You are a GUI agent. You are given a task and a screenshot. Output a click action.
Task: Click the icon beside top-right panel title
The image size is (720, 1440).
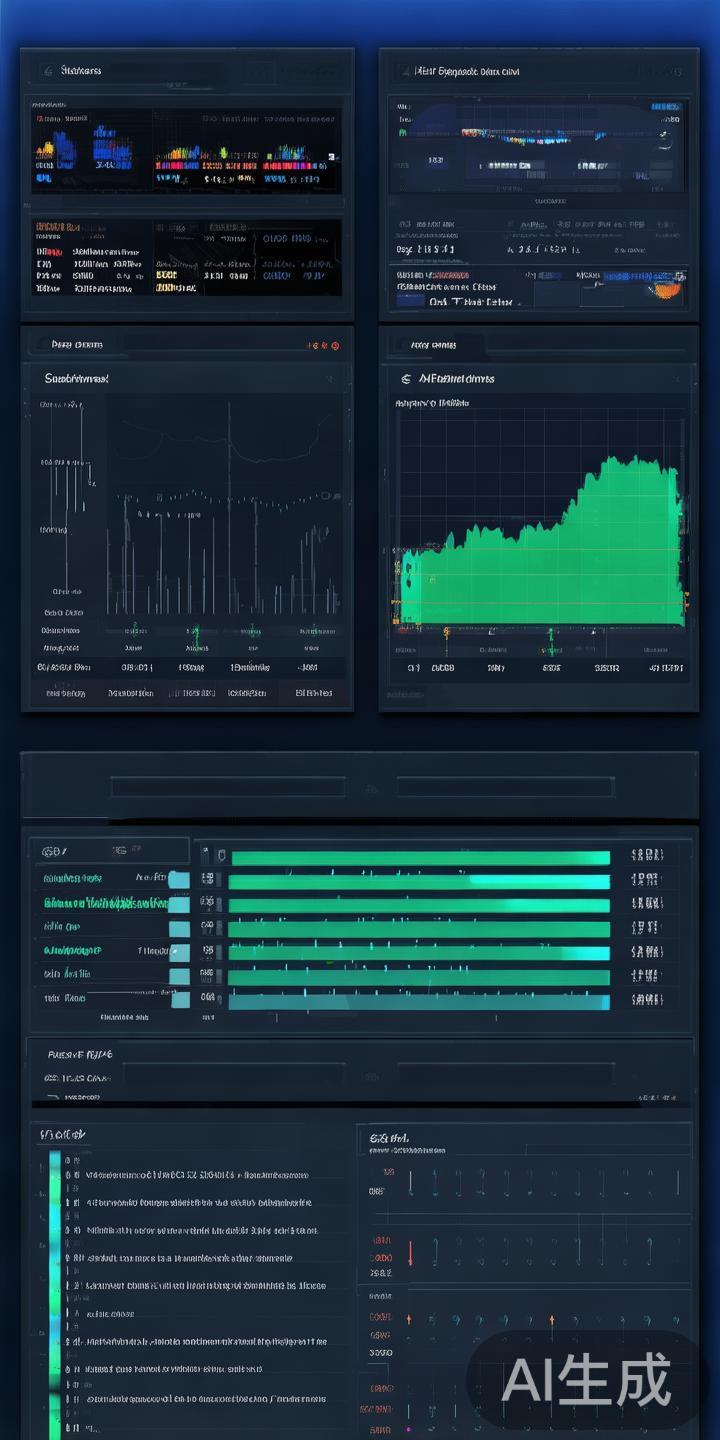tap(403, 71)
